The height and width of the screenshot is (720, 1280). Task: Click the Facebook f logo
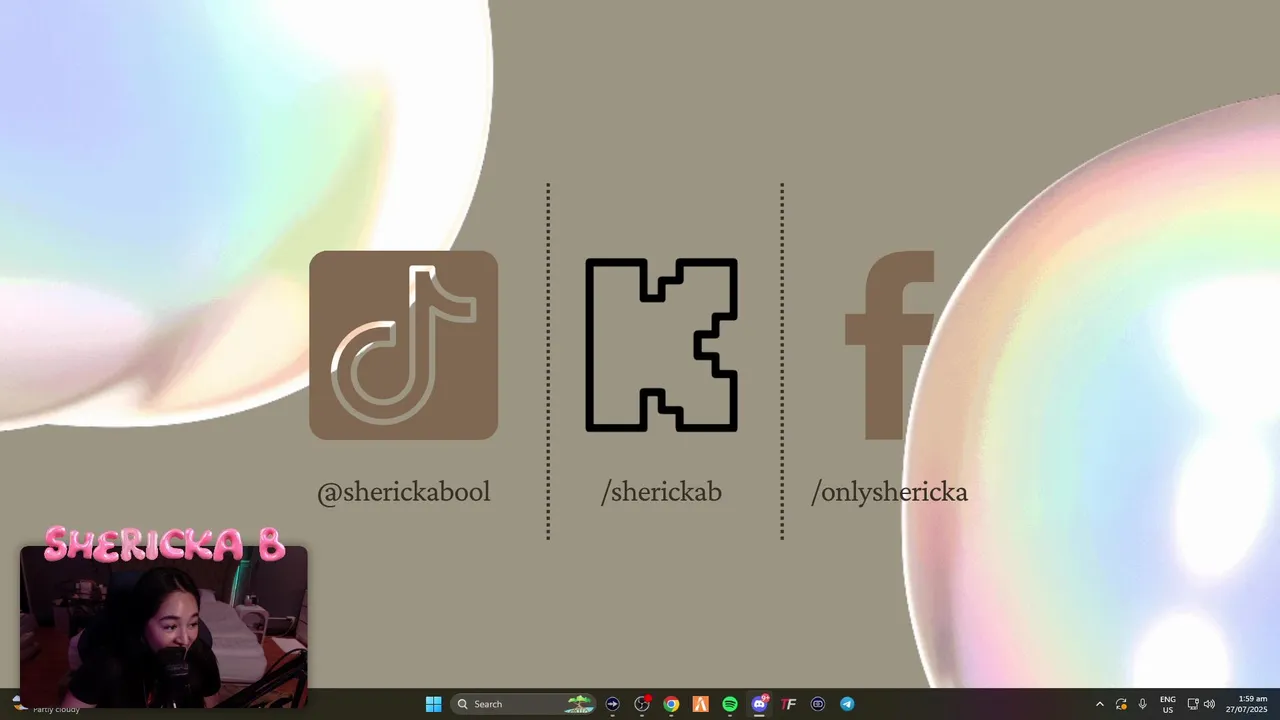coord(889,345)
